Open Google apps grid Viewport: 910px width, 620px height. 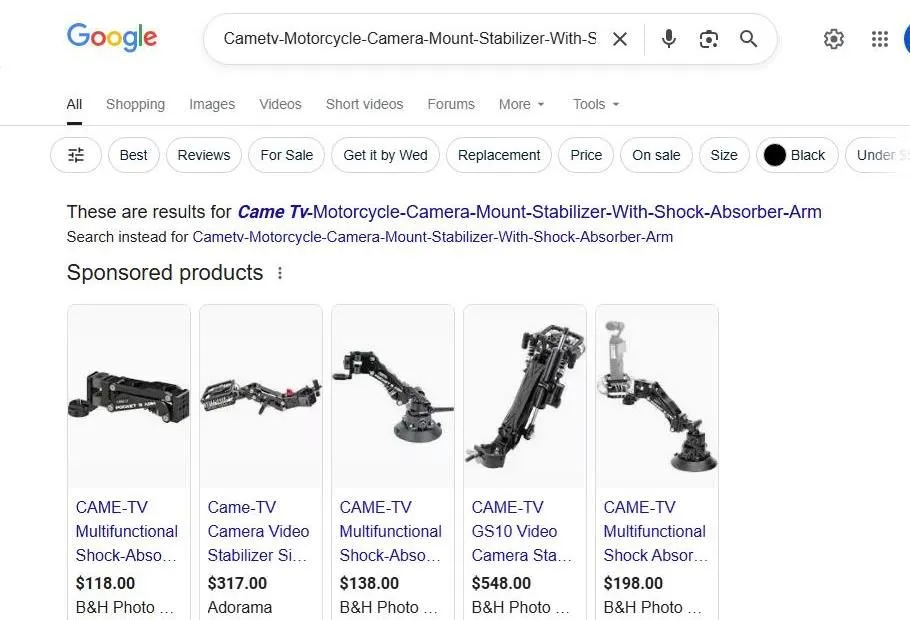point(880,39)
